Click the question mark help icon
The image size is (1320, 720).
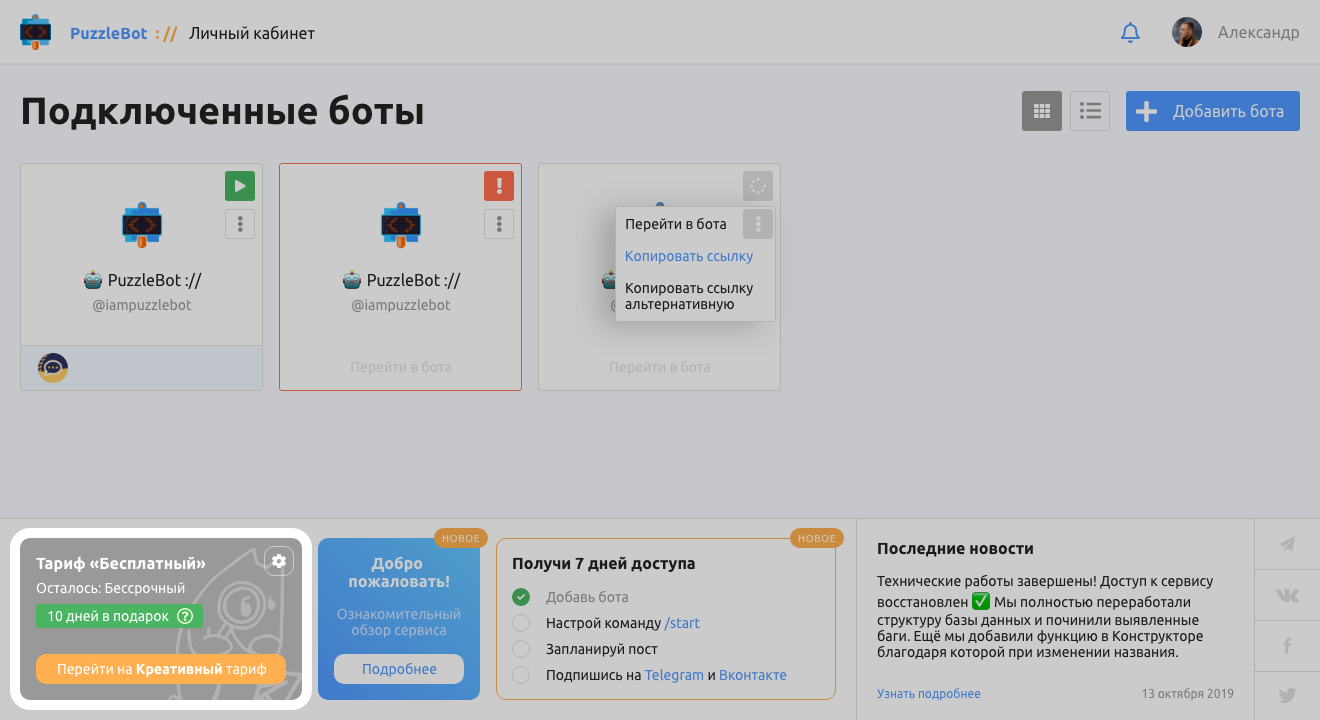tap(185, 616)
